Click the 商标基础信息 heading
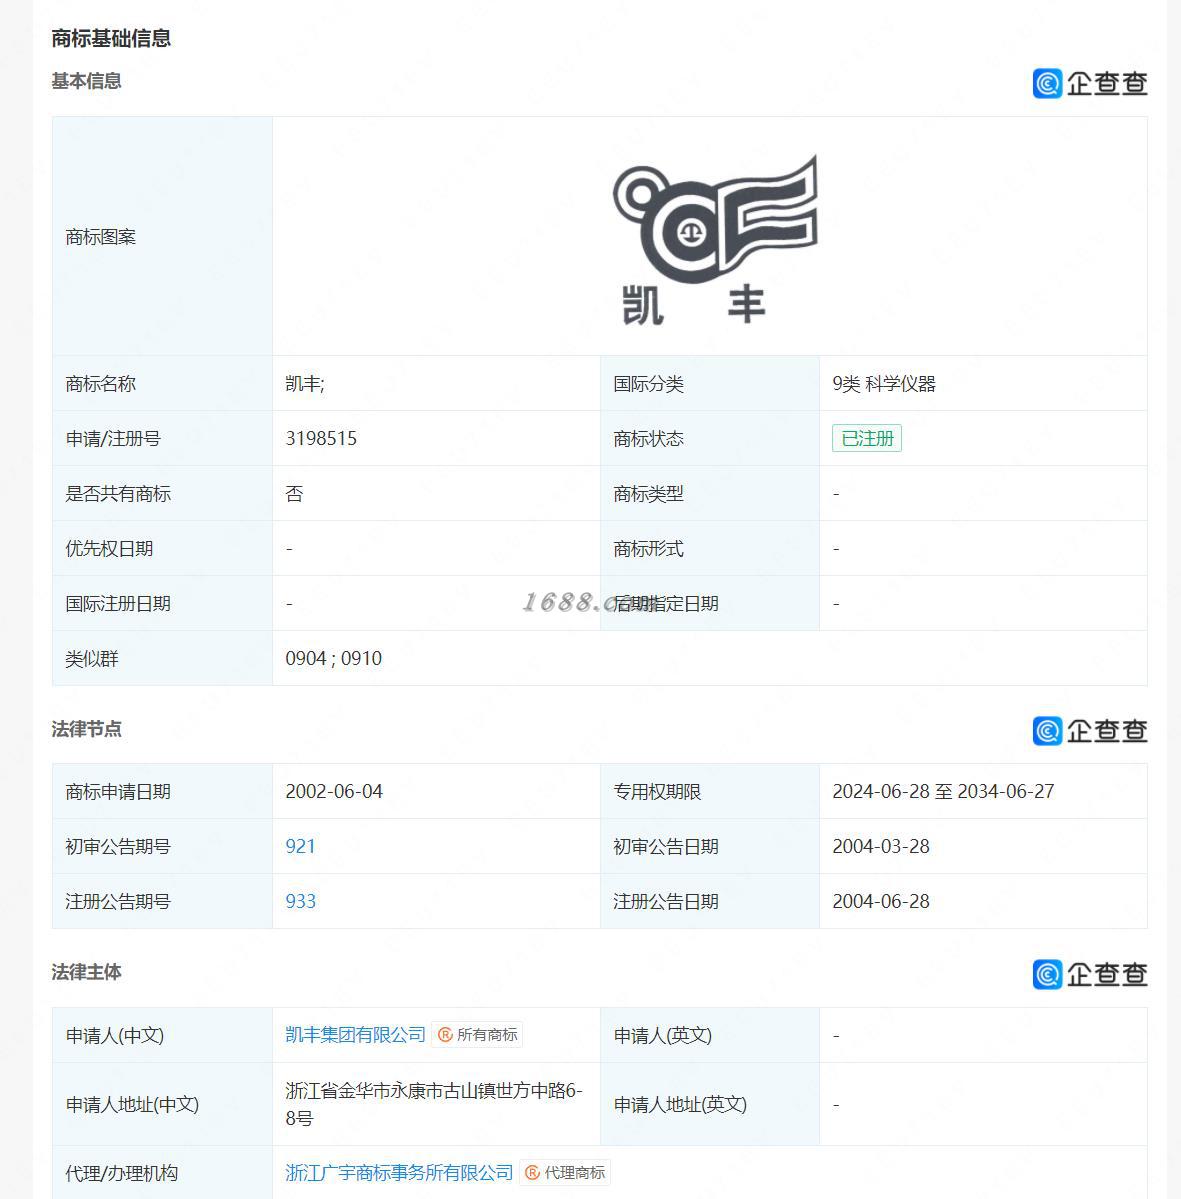1181x1199 pixels. click(x=111, y=37)
